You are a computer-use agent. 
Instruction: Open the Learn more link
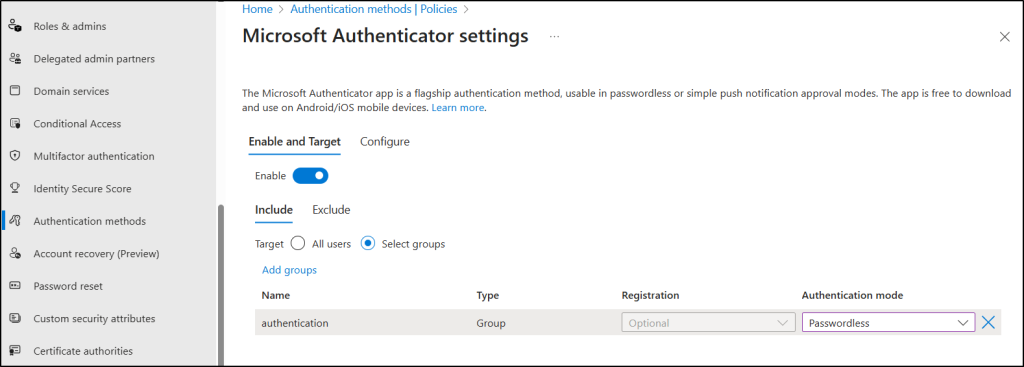pyautogui.click(x=458, y=108)
